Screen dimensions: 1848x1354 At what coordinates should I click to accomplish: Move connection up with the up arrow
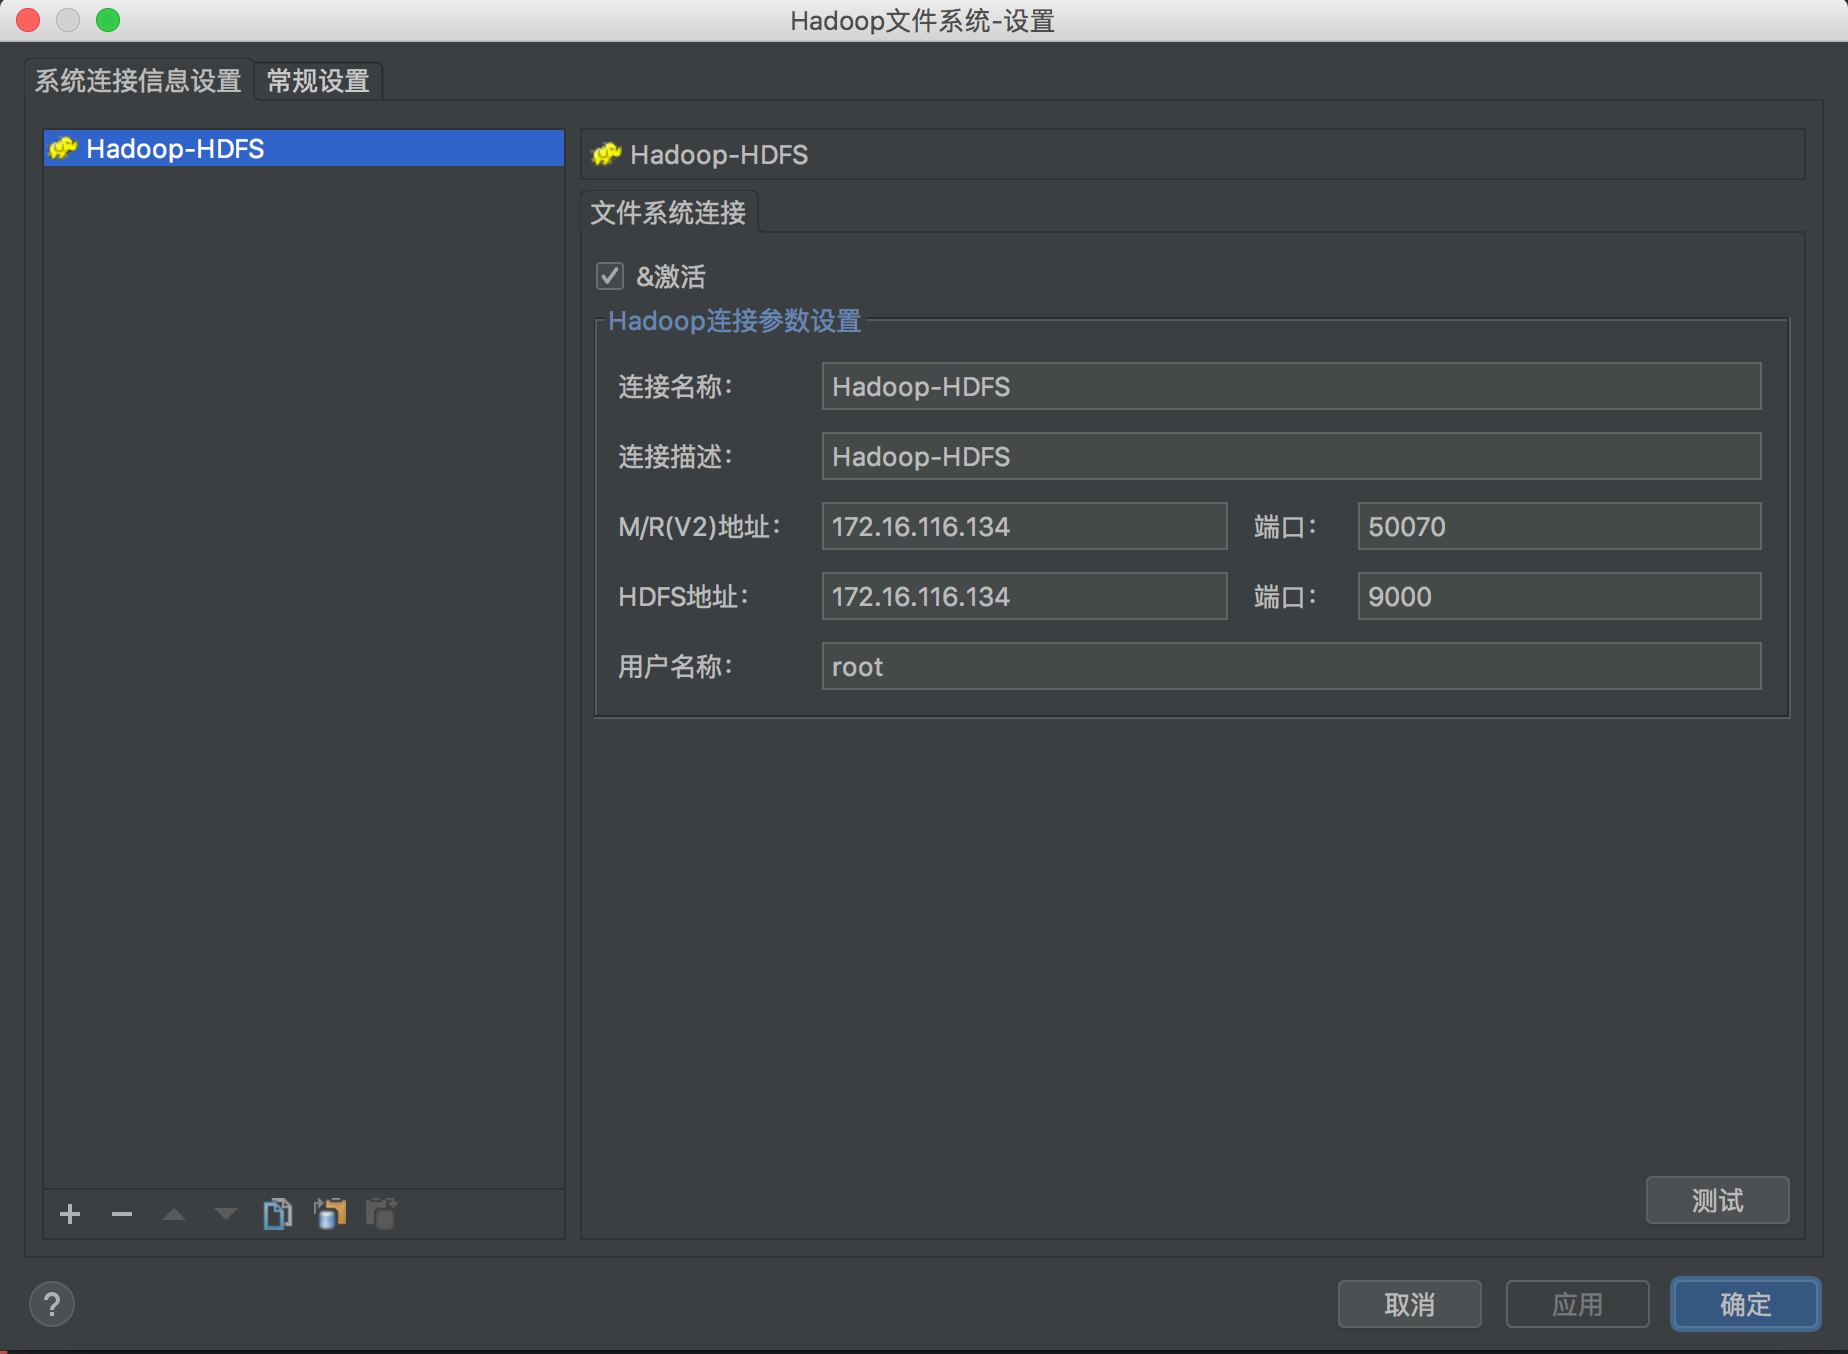tap(174, 1214)
